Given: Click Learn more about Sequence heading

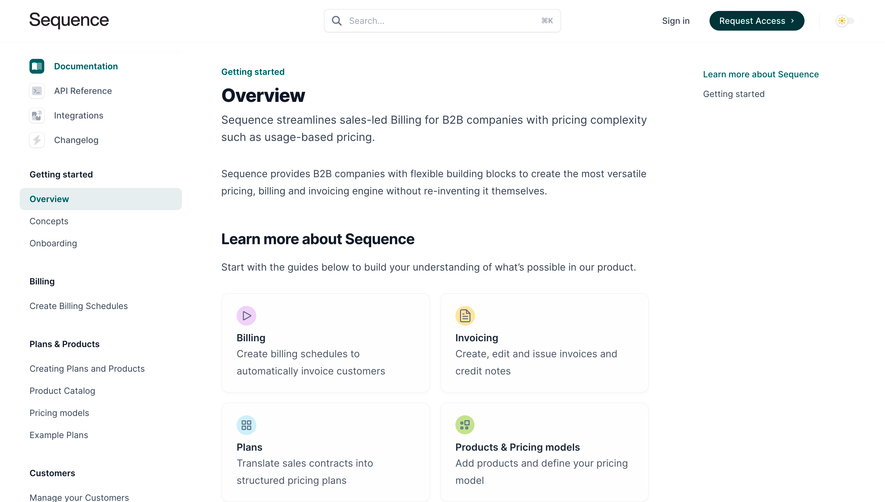Looking at the screenshot, I should coord(318,239).
